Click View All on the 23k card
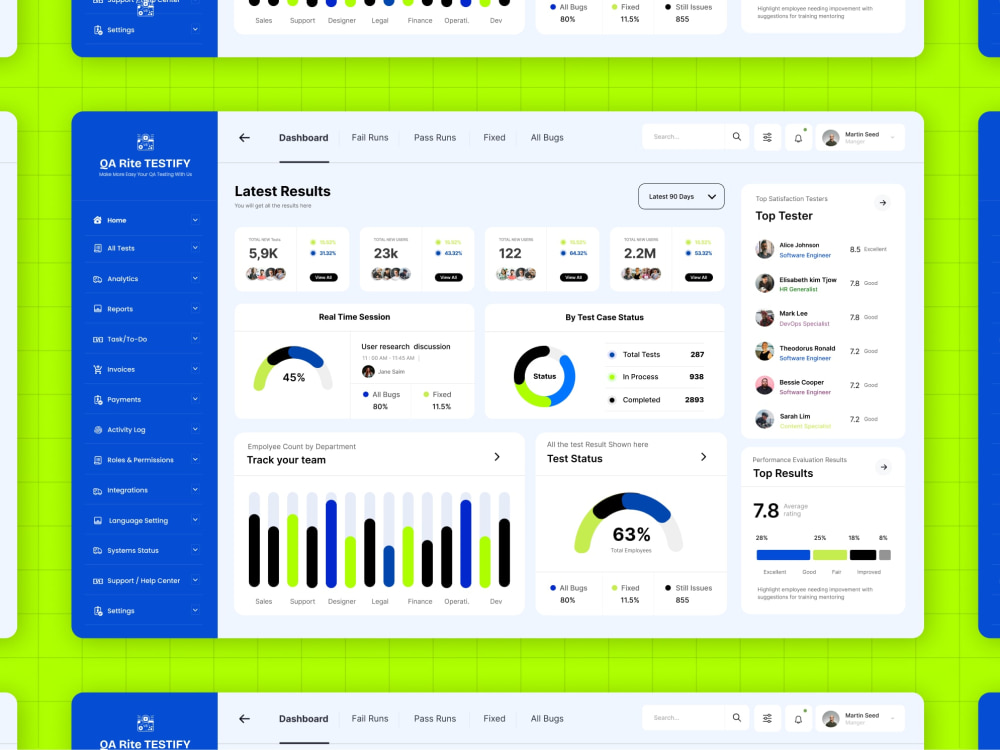 point(448,277)
